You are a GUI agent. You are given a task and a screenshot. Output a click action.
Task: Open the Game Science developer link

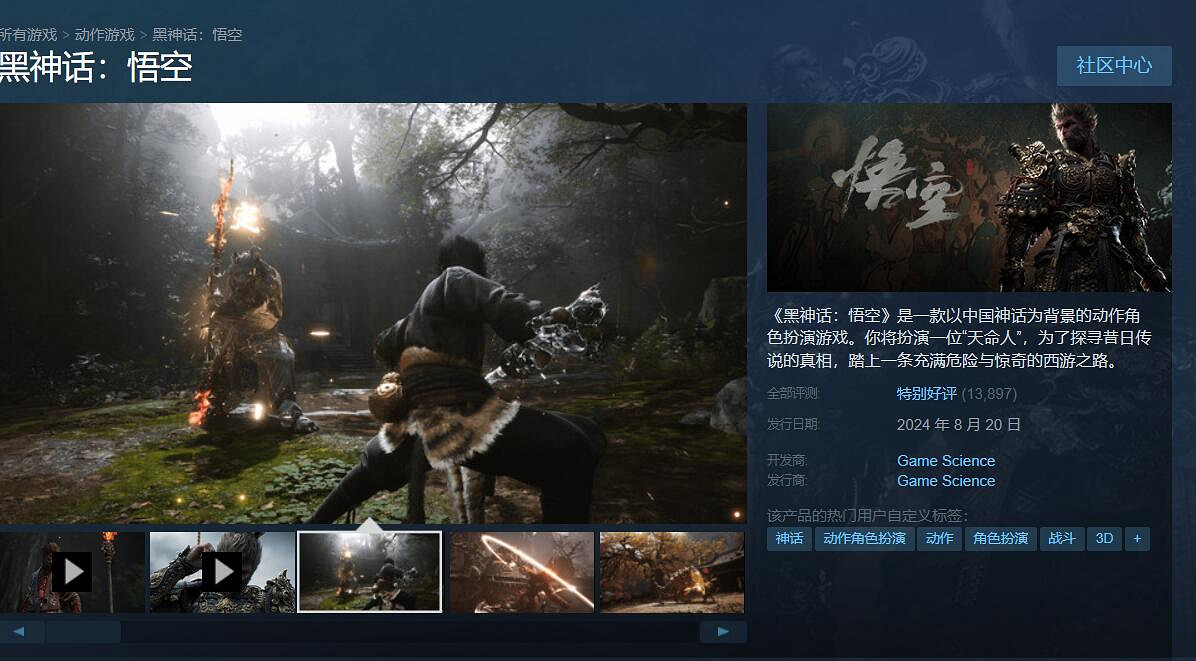[946, 461]
